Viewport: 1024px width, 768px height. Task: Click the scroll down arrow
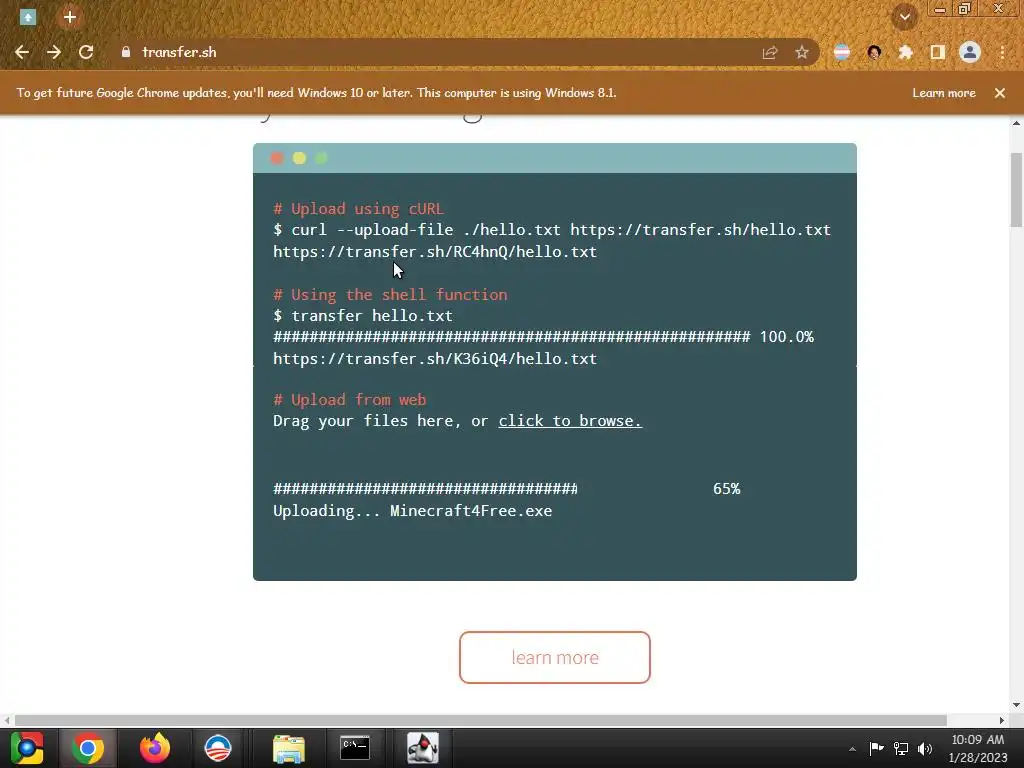(x=1017, y=705)
